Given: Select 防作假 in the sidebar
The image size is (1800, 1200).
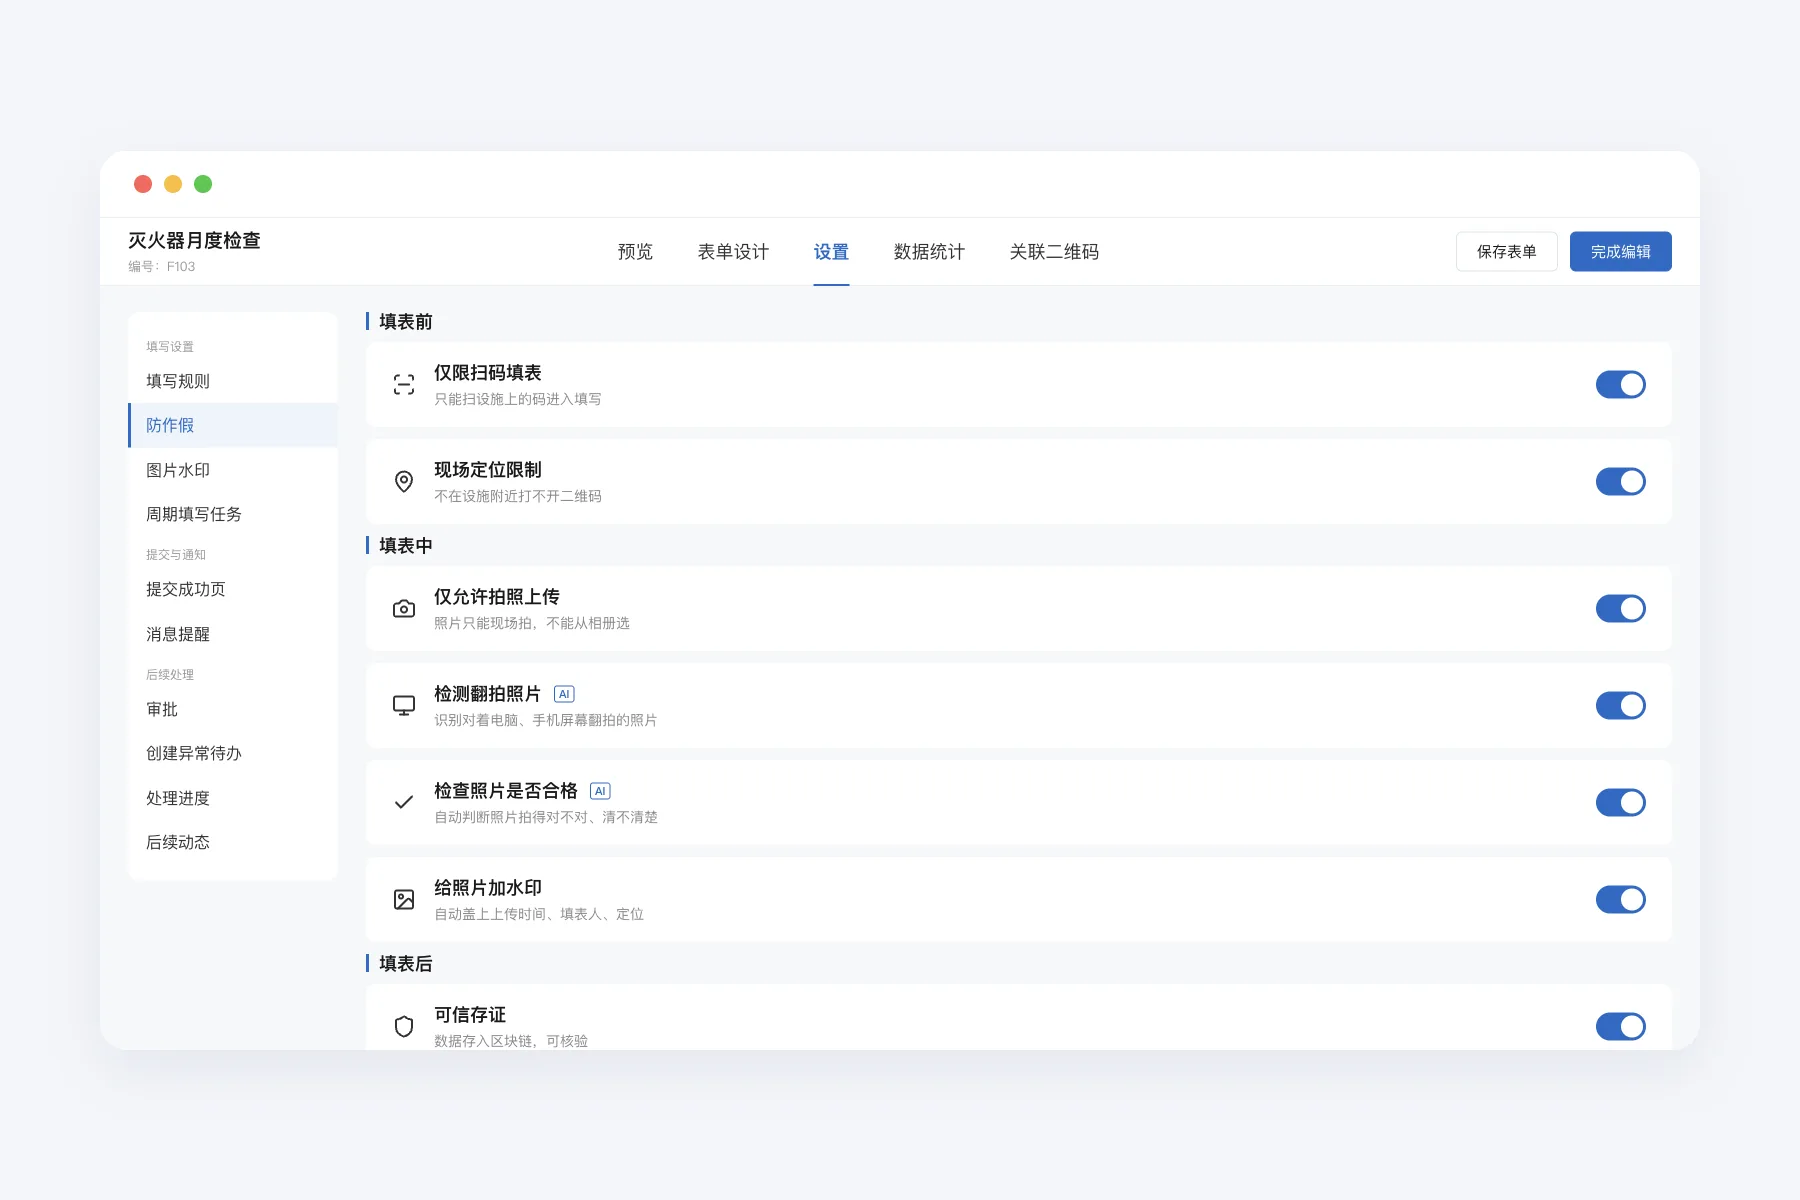Looking at the screenshot, I should pyautogui.click(x=233, y=426).
